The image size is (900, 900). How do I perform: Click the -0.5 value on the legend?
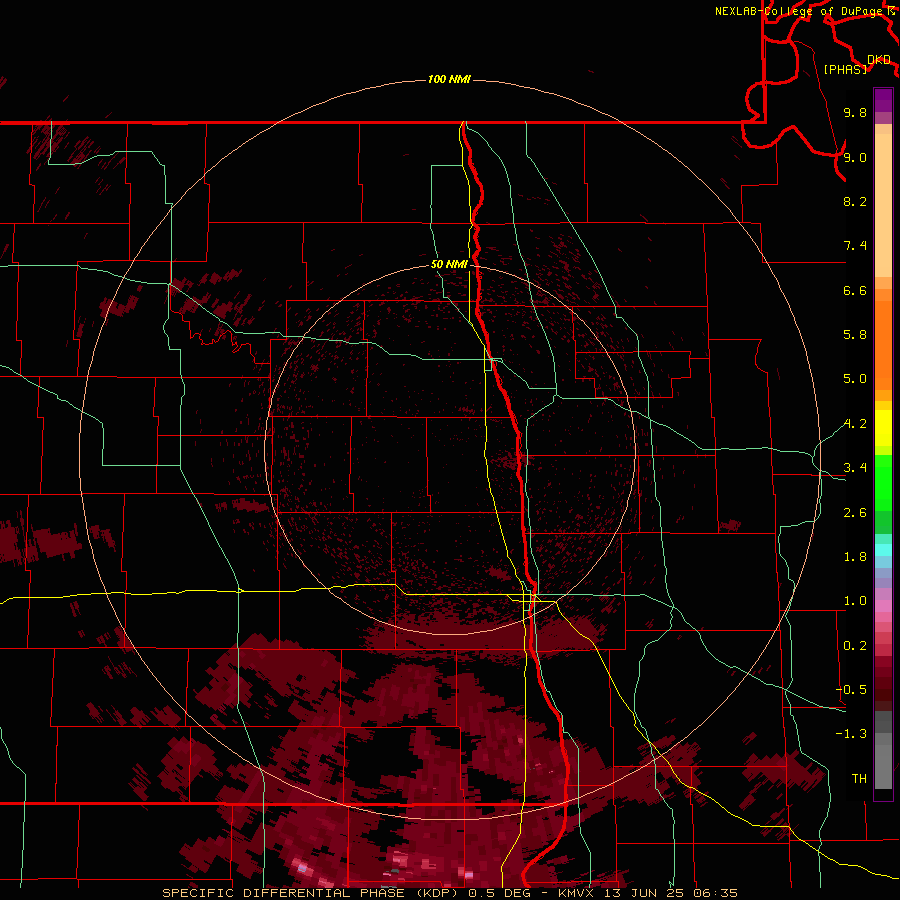tap(851, 690)
